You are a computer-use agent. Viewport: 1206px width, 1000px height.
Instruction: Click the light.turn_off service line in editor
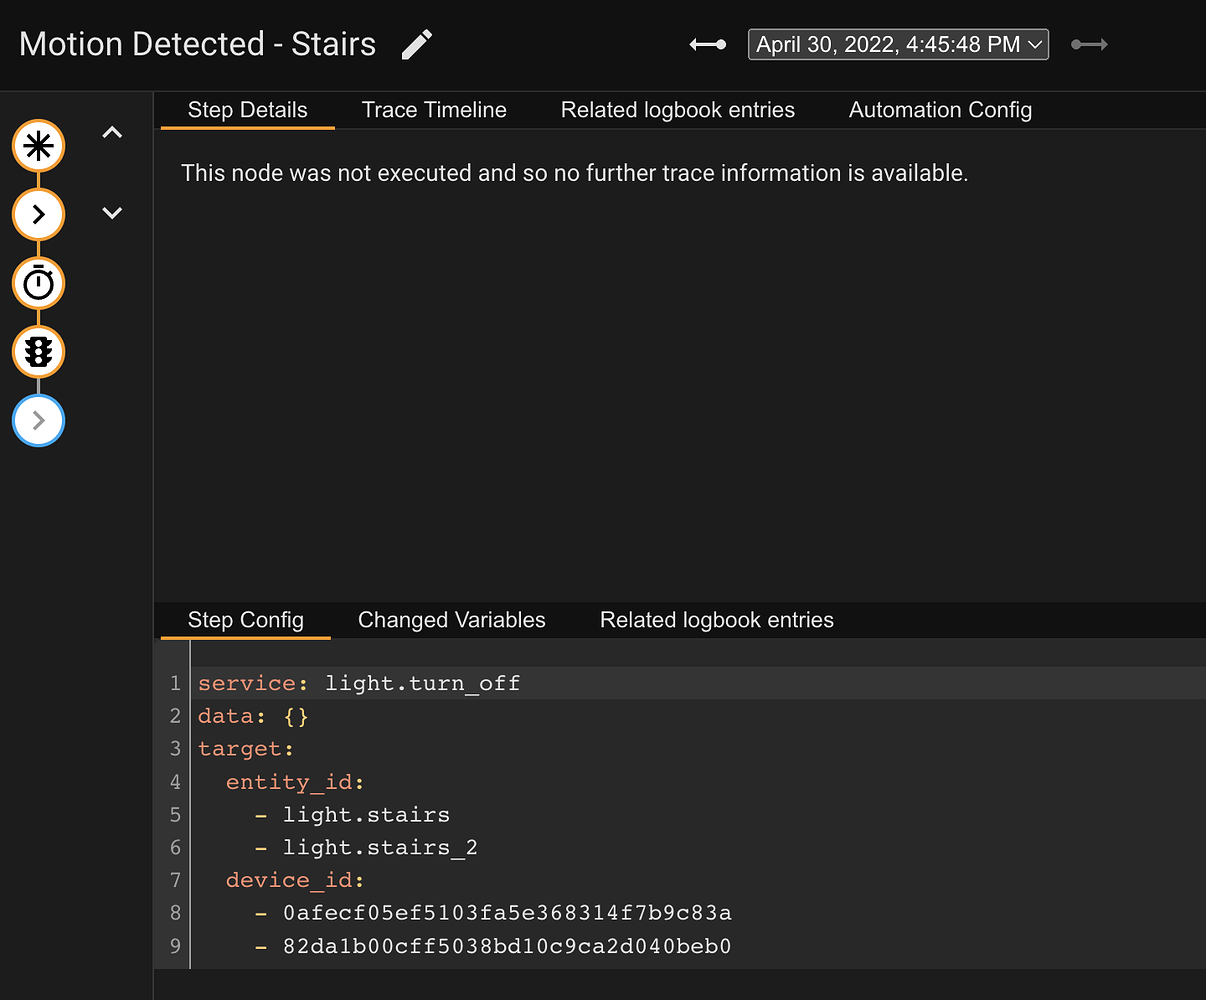point(422,683)
